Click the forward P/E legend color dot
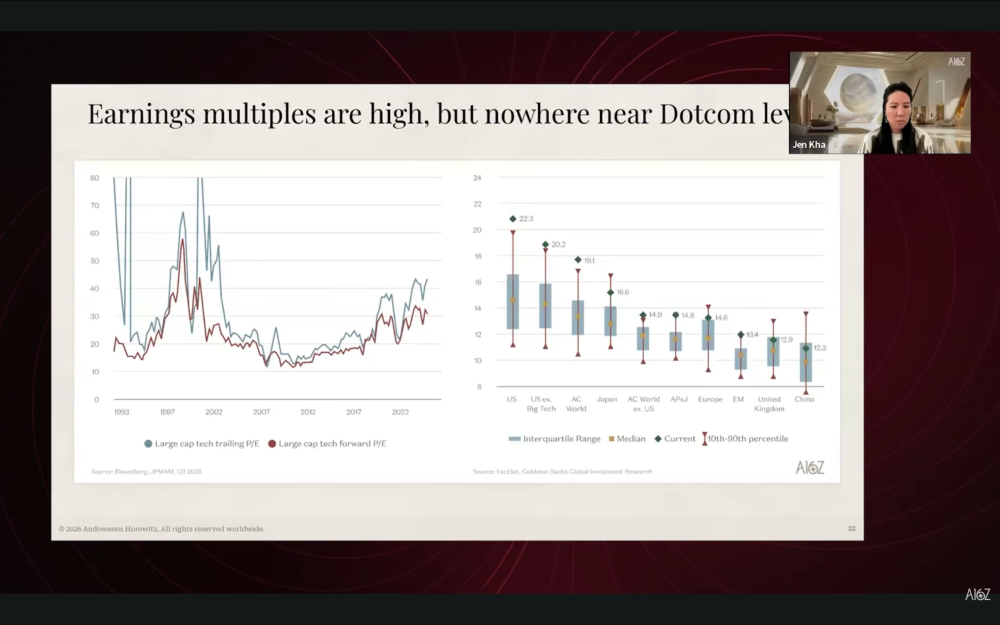The width and height of the screenshot is (1000, 625). pyautogui.click(x=272, y=444)
